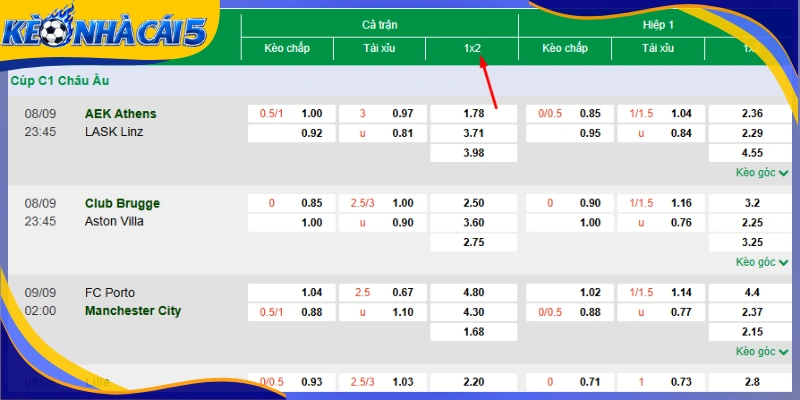Pick Aston Villa full-match handicap odds 1.00
800x400 pixels.
pos(292,223)
